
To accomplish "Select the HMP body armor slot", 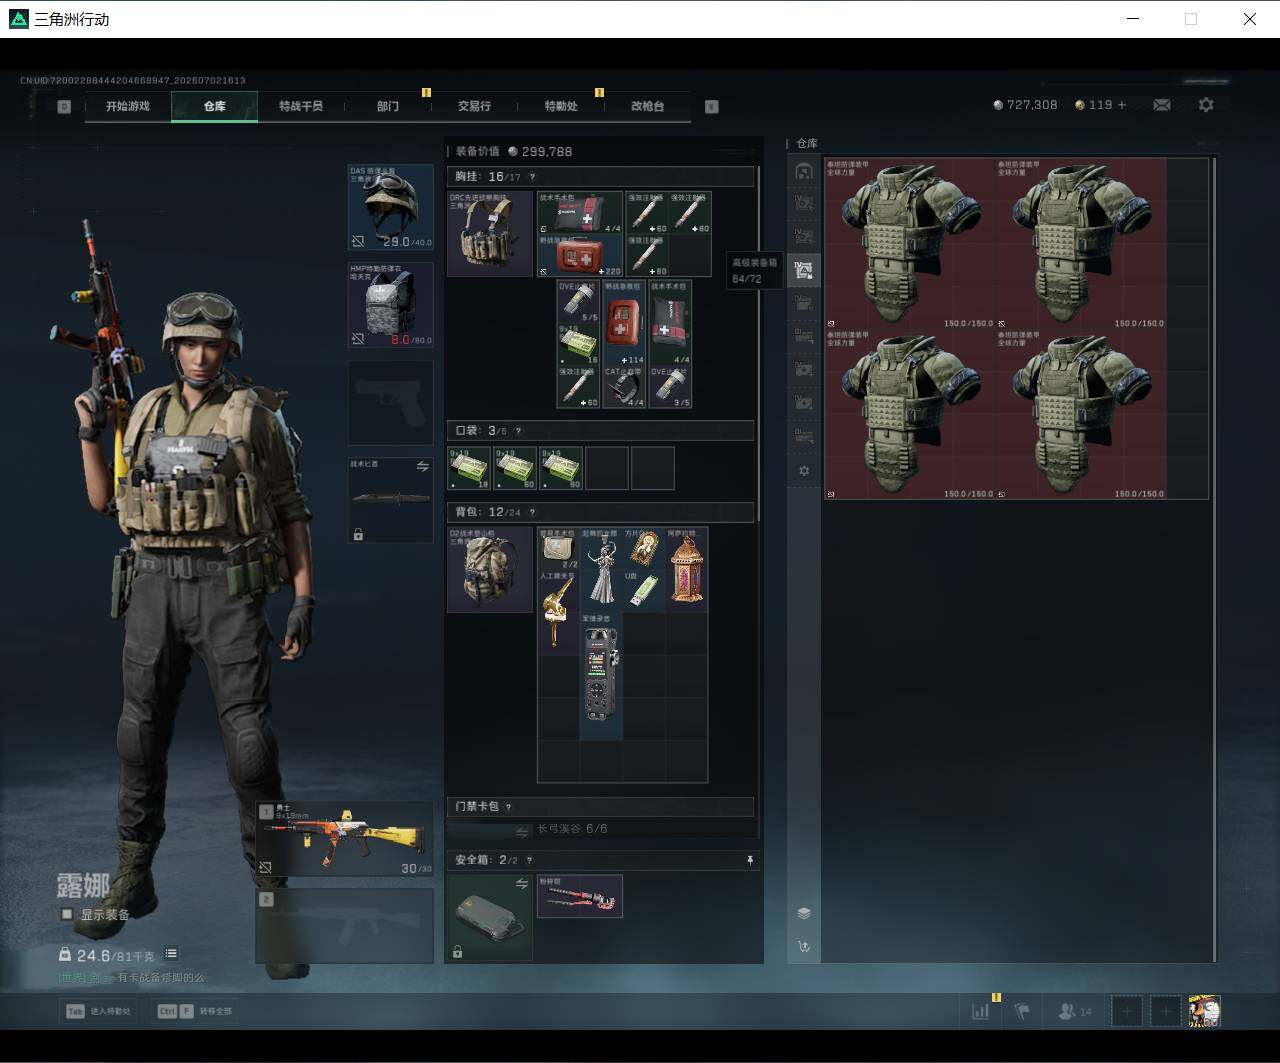I will (391, 305).
